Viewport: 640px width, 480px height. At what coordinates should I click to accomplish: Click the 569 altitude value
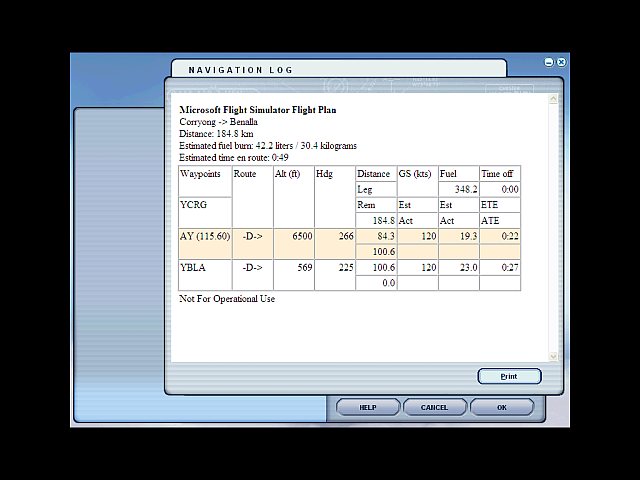click(x=304, y=267)
